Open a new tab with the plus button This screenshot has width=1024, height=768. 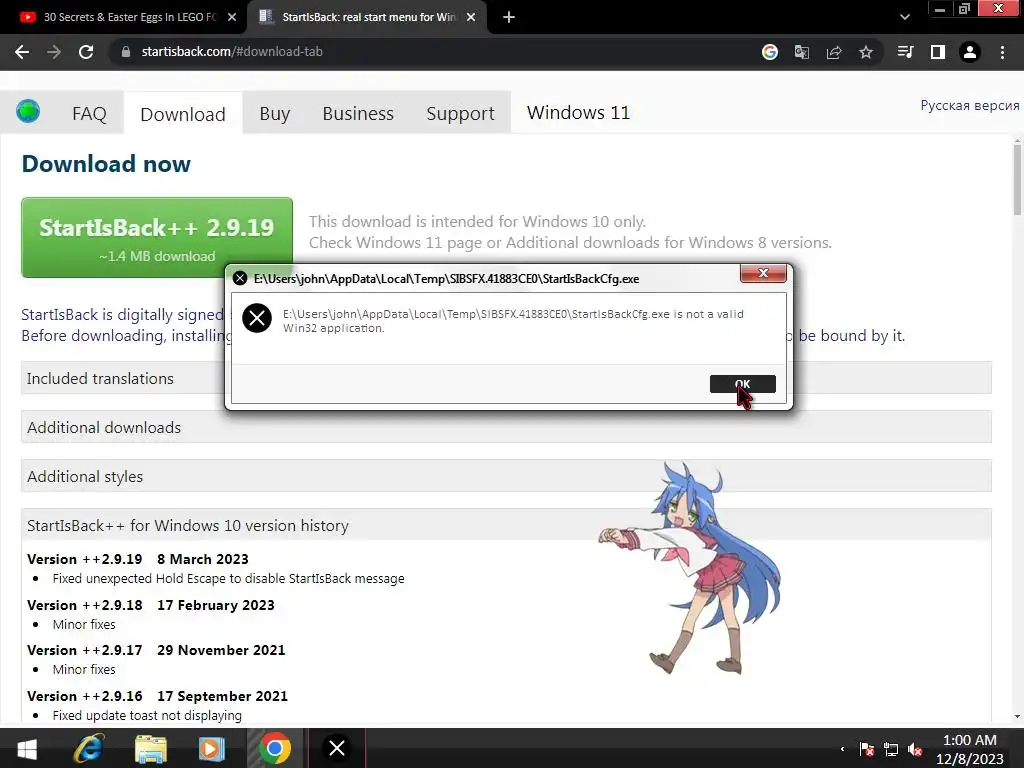coord(509,18)
